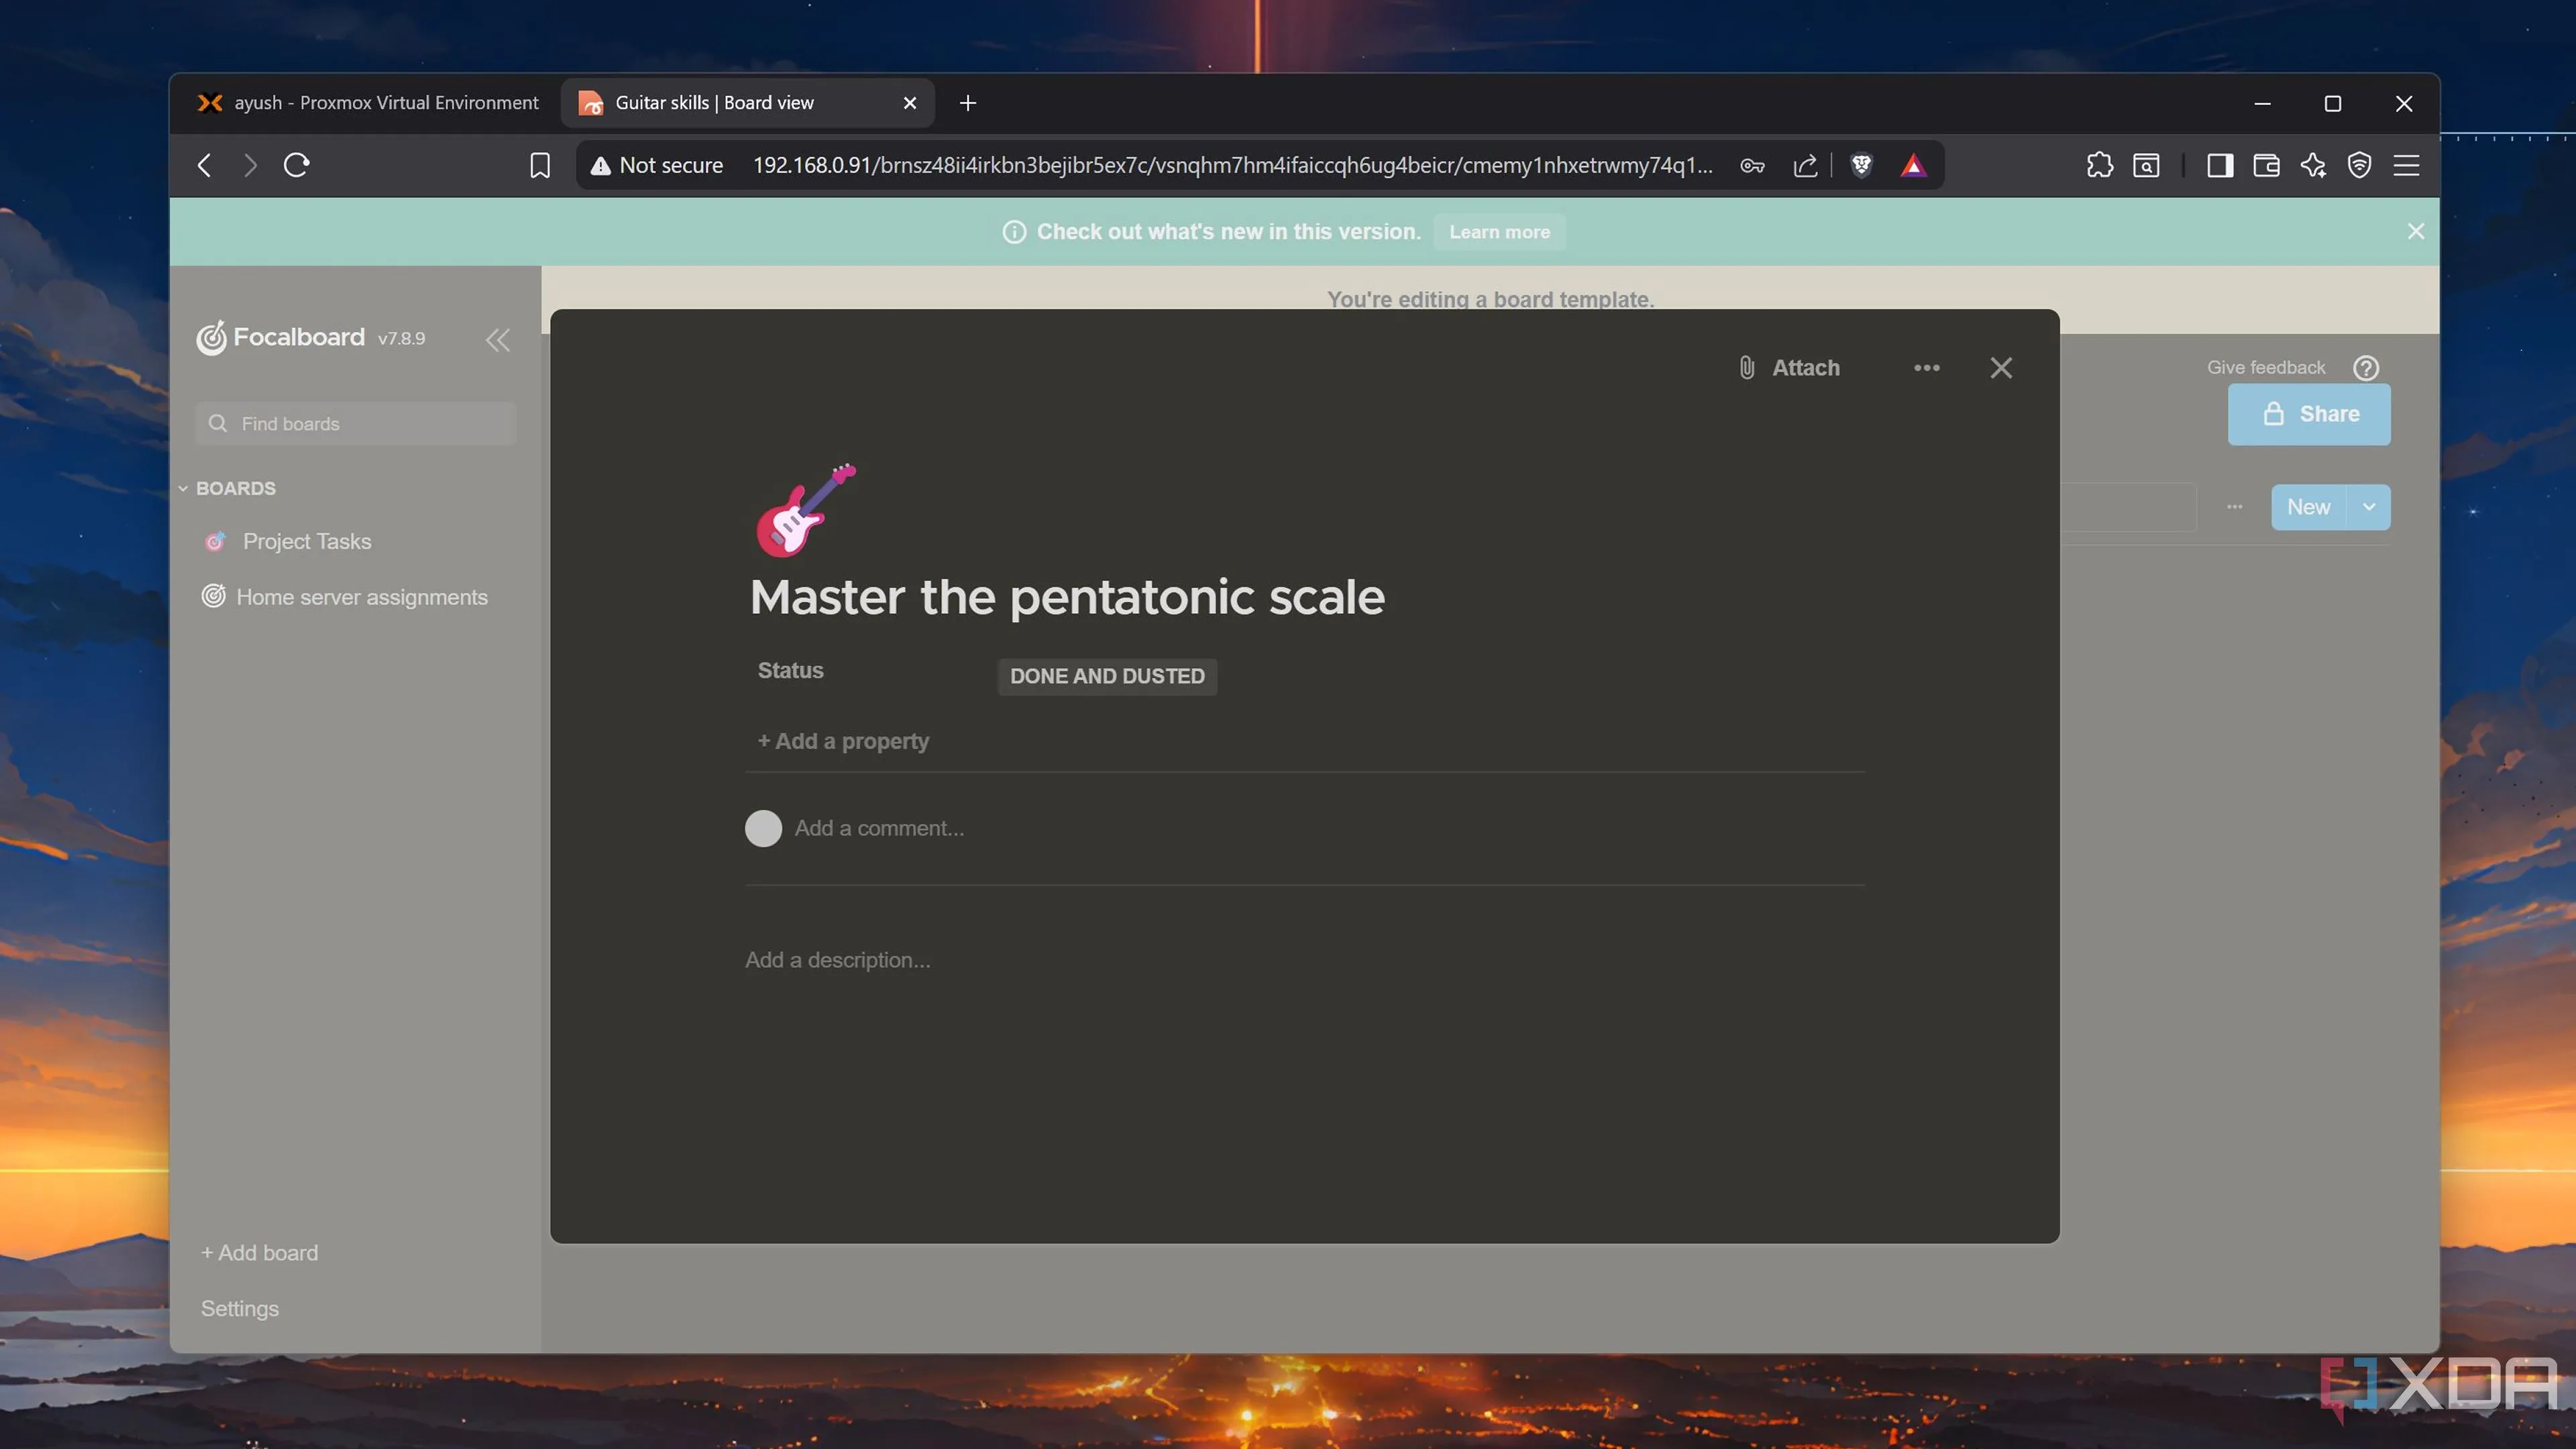Viewport: 2576px width, 1449px height.
Task: Bookmark this page
Action: [539, 165]
